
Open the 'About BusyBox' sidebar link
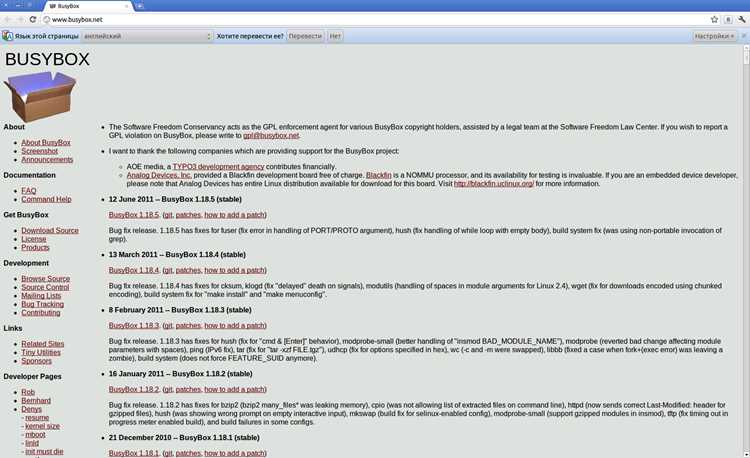pyautogui.click(x=46, y=142)
